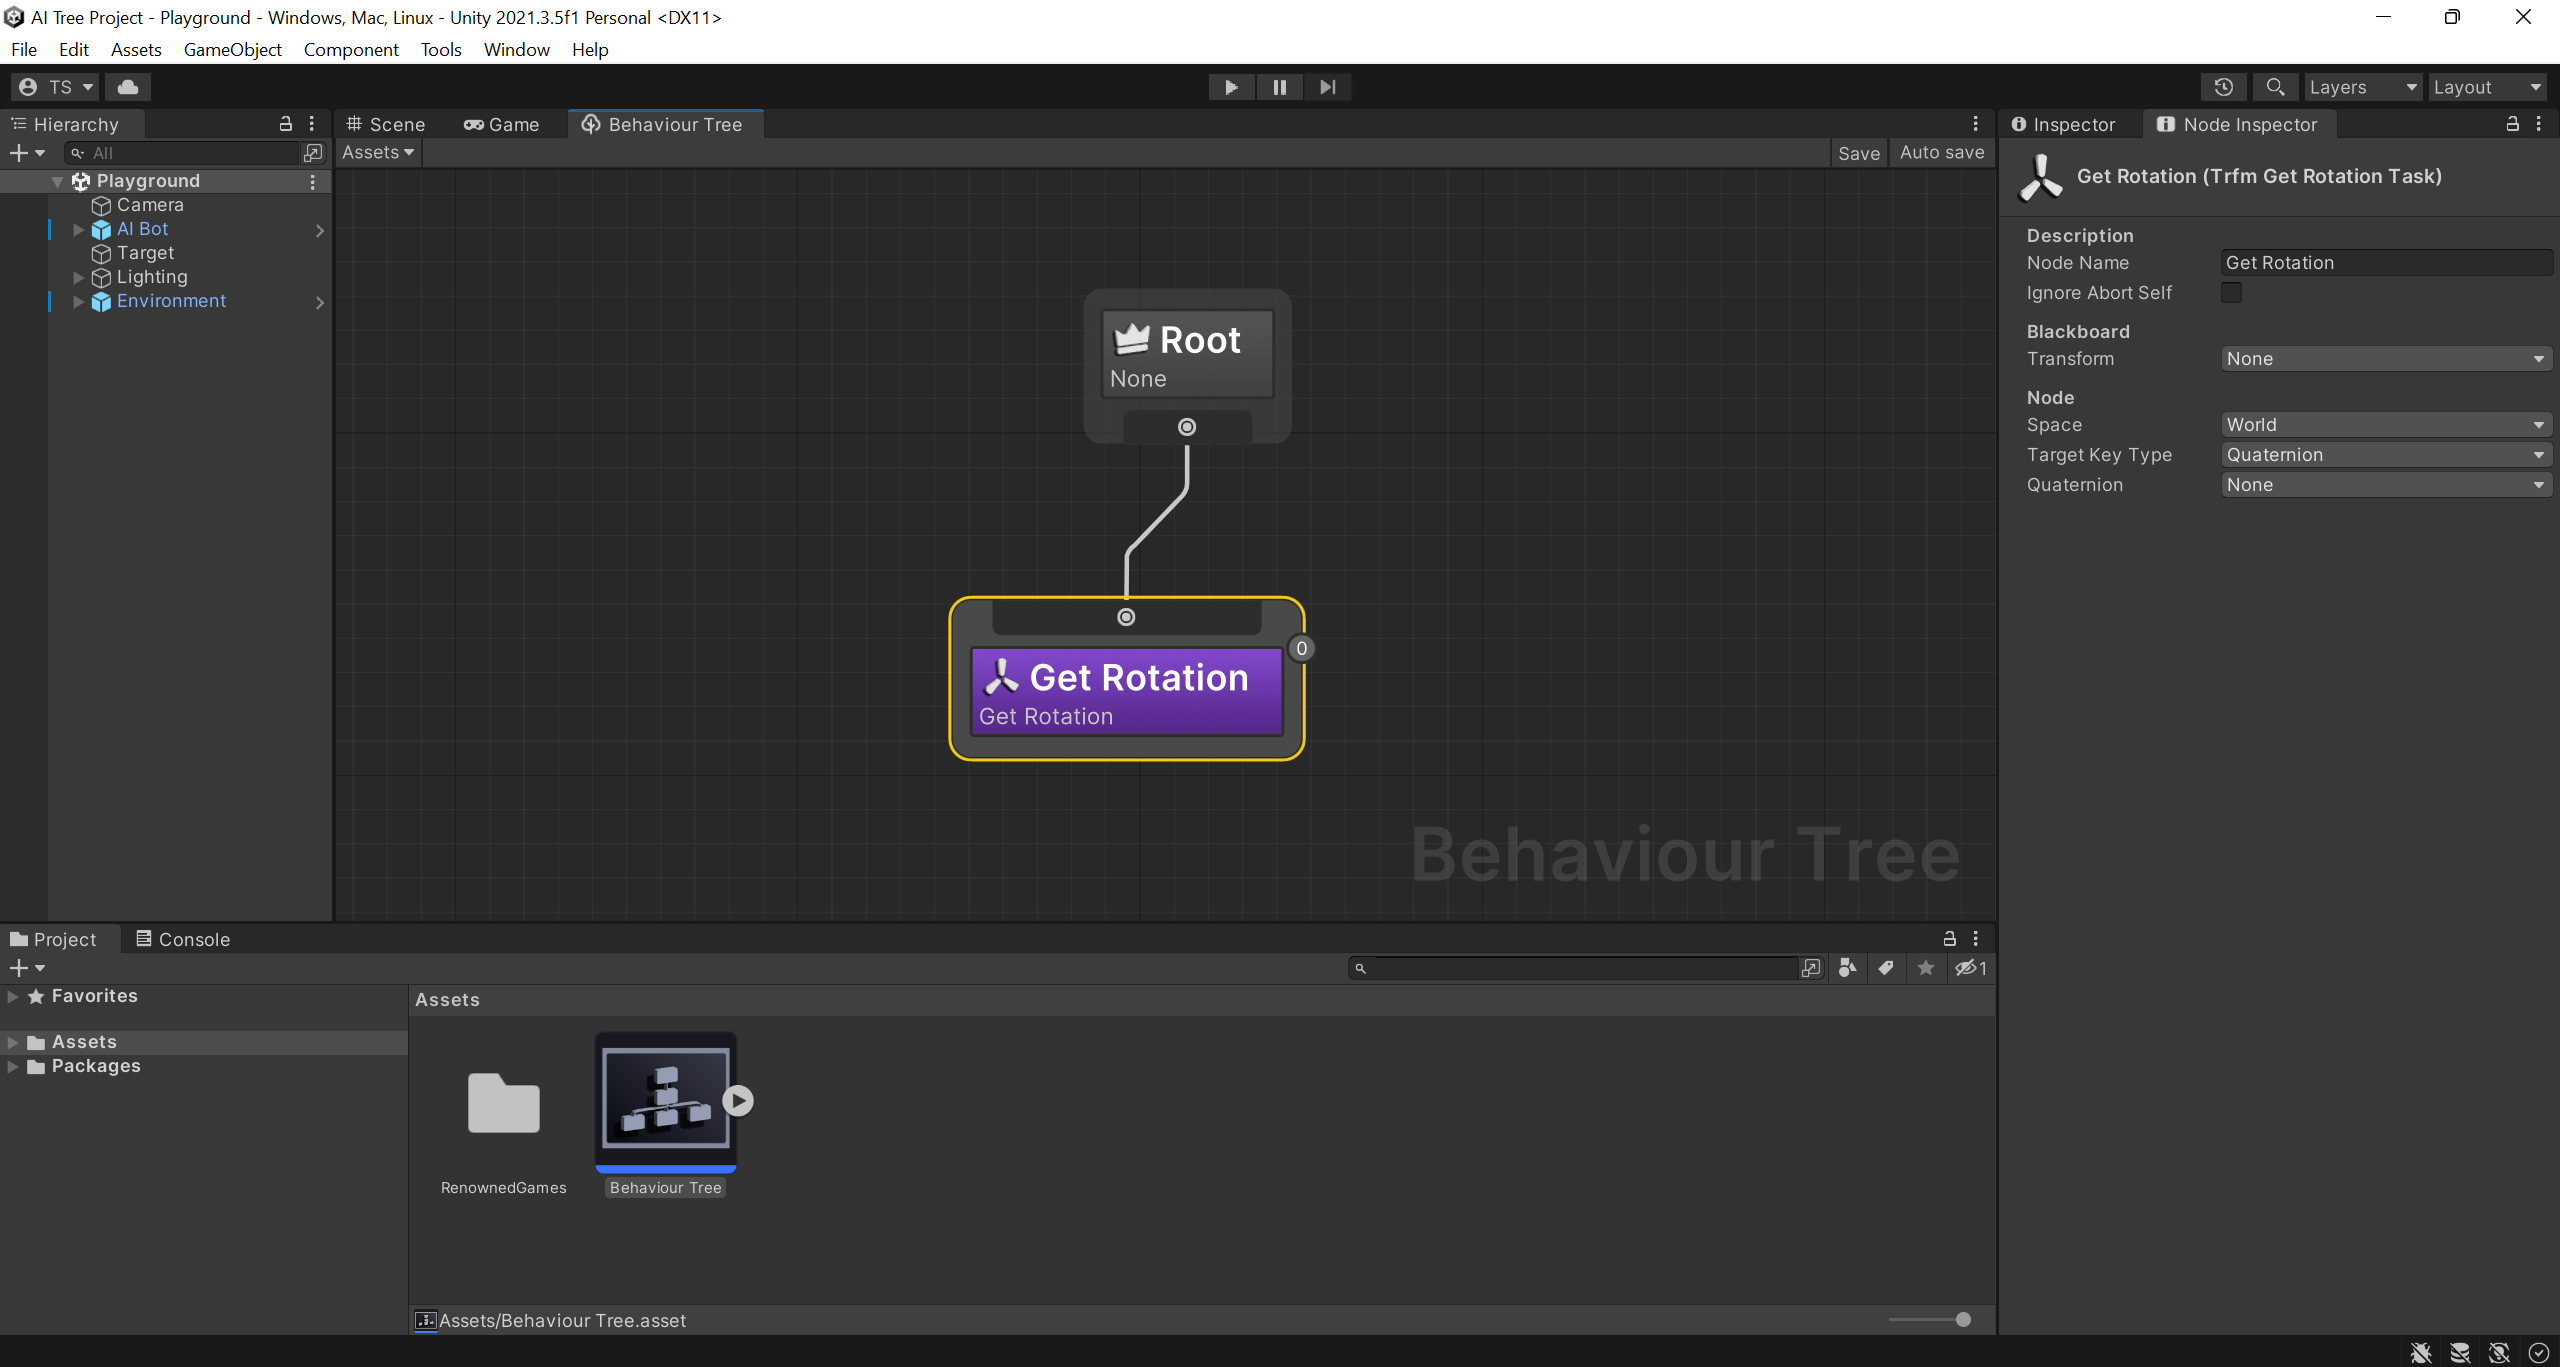Open Unity cloud services icon
This screenshot has width=2560, height=1367.
tap(128, 87)
